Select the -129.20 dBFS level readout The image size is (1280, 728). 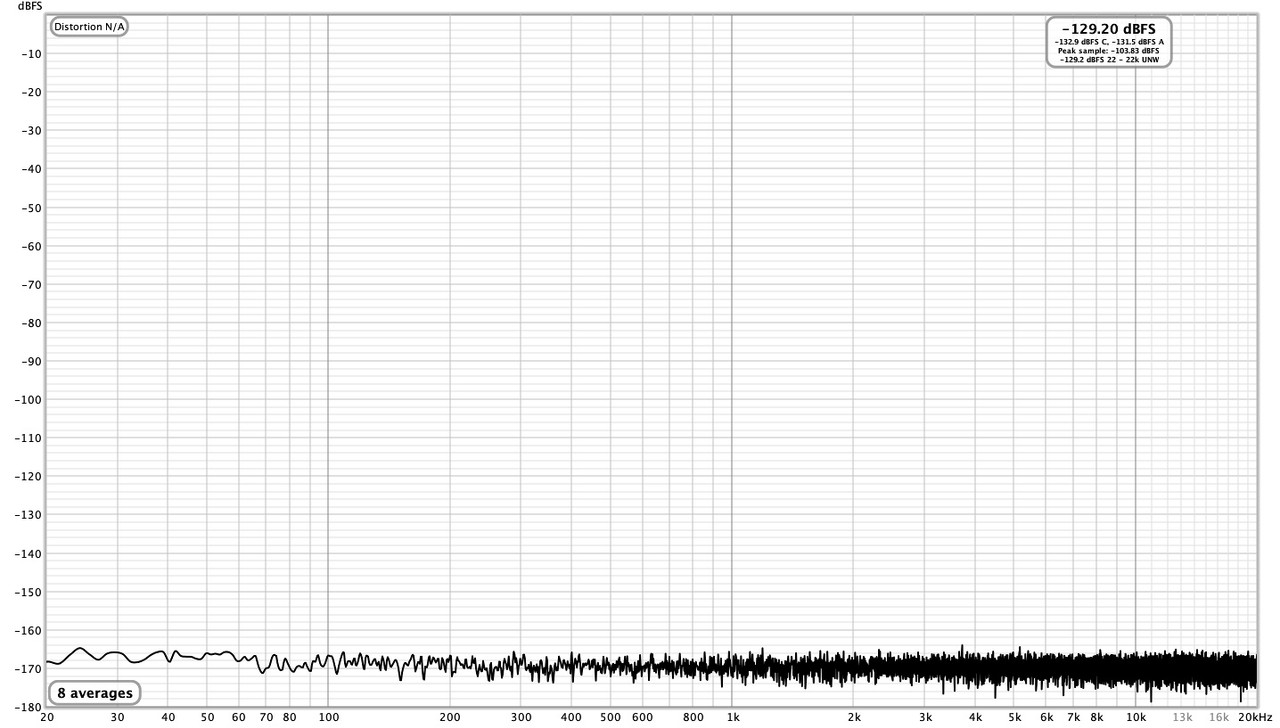point(1109,29)
